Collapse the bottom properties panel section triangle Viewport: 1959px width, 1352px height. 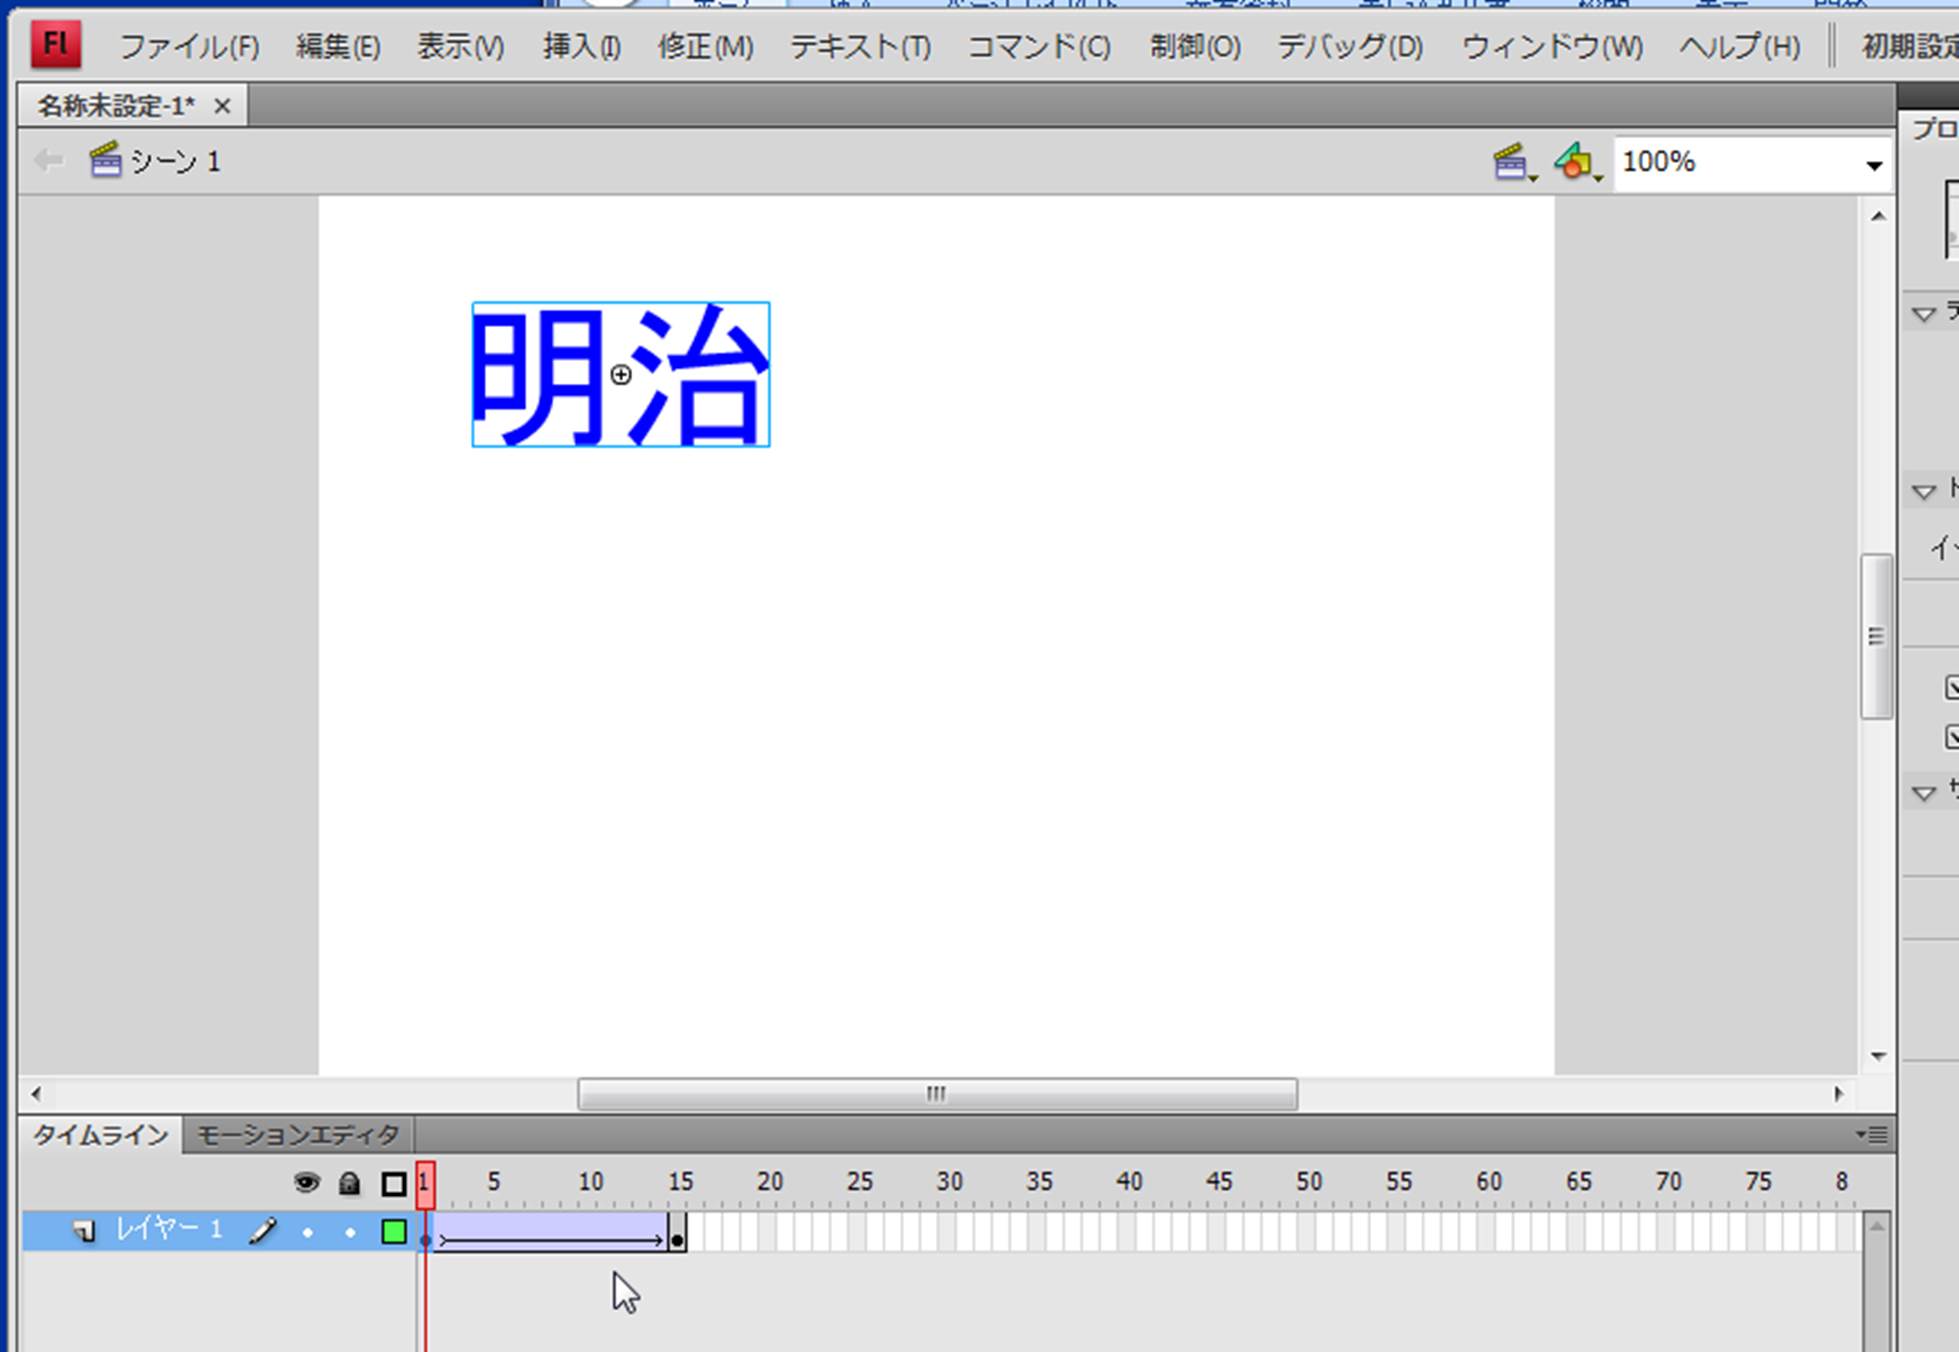click(x=1923, y=793)
